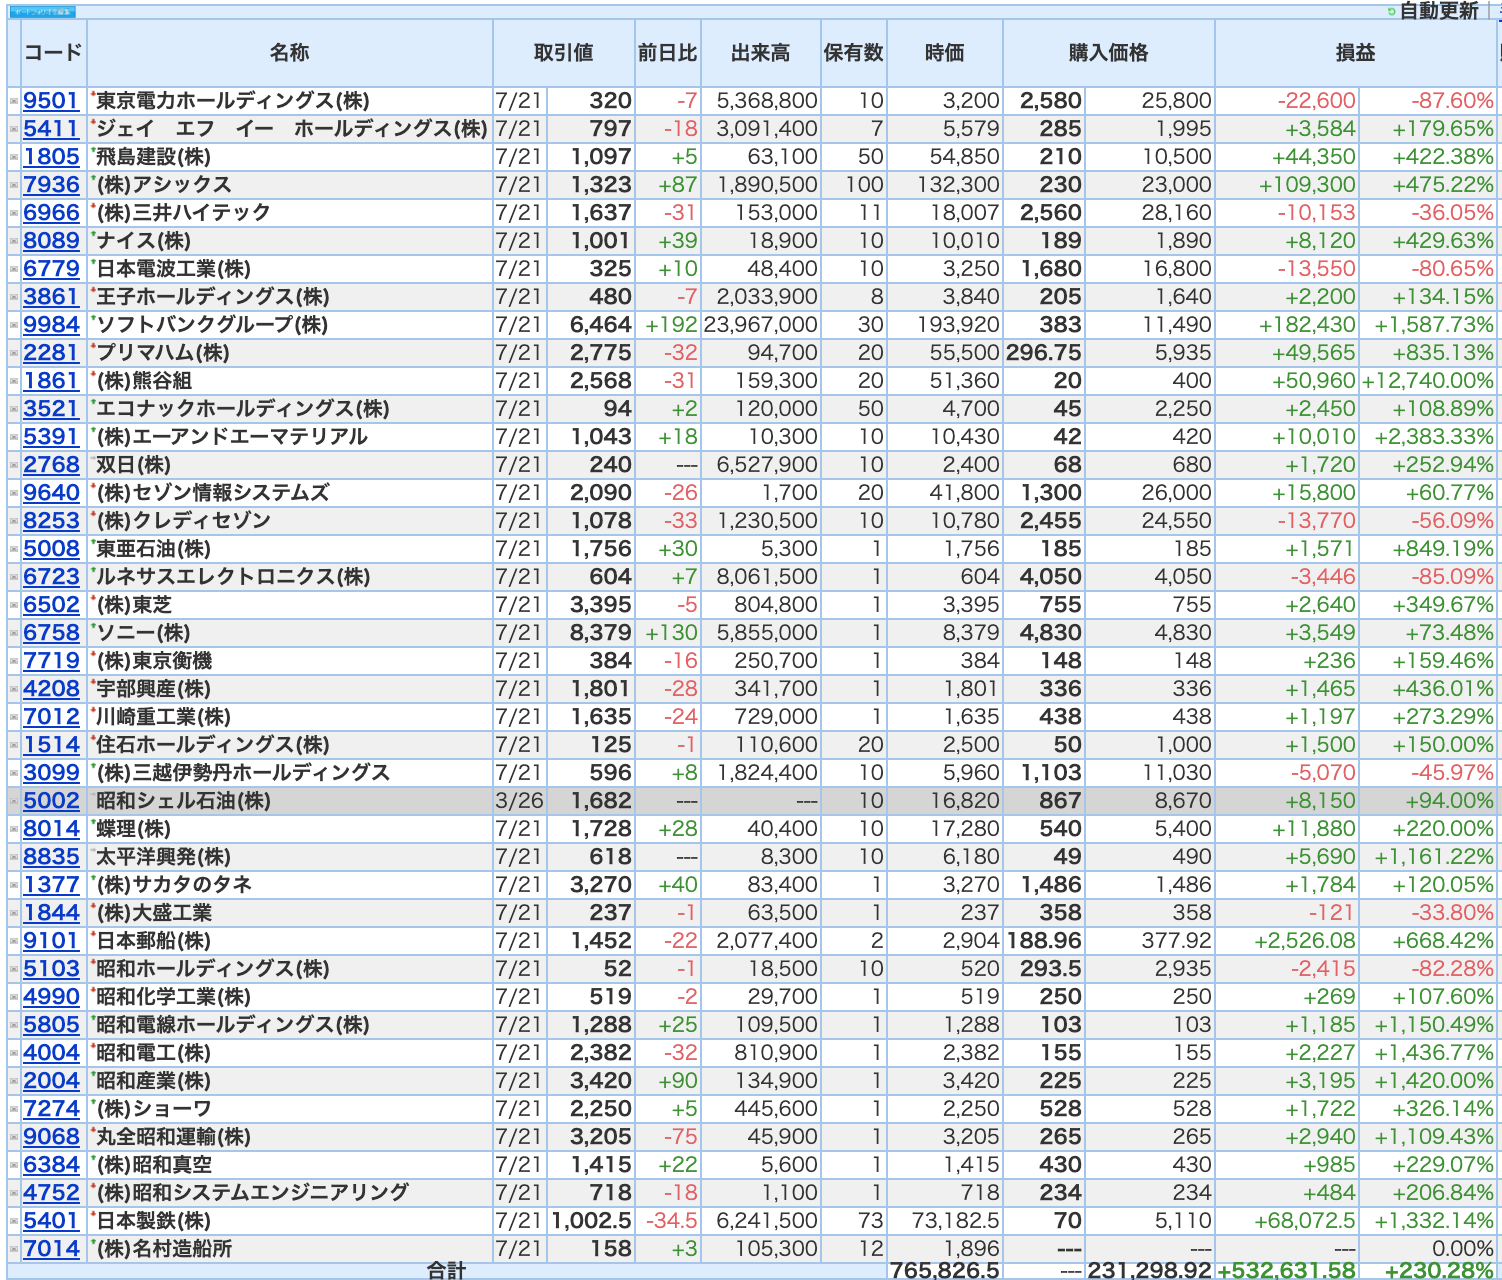
Task: Click the 損益 column header
Action: (x=1356, y=53)
